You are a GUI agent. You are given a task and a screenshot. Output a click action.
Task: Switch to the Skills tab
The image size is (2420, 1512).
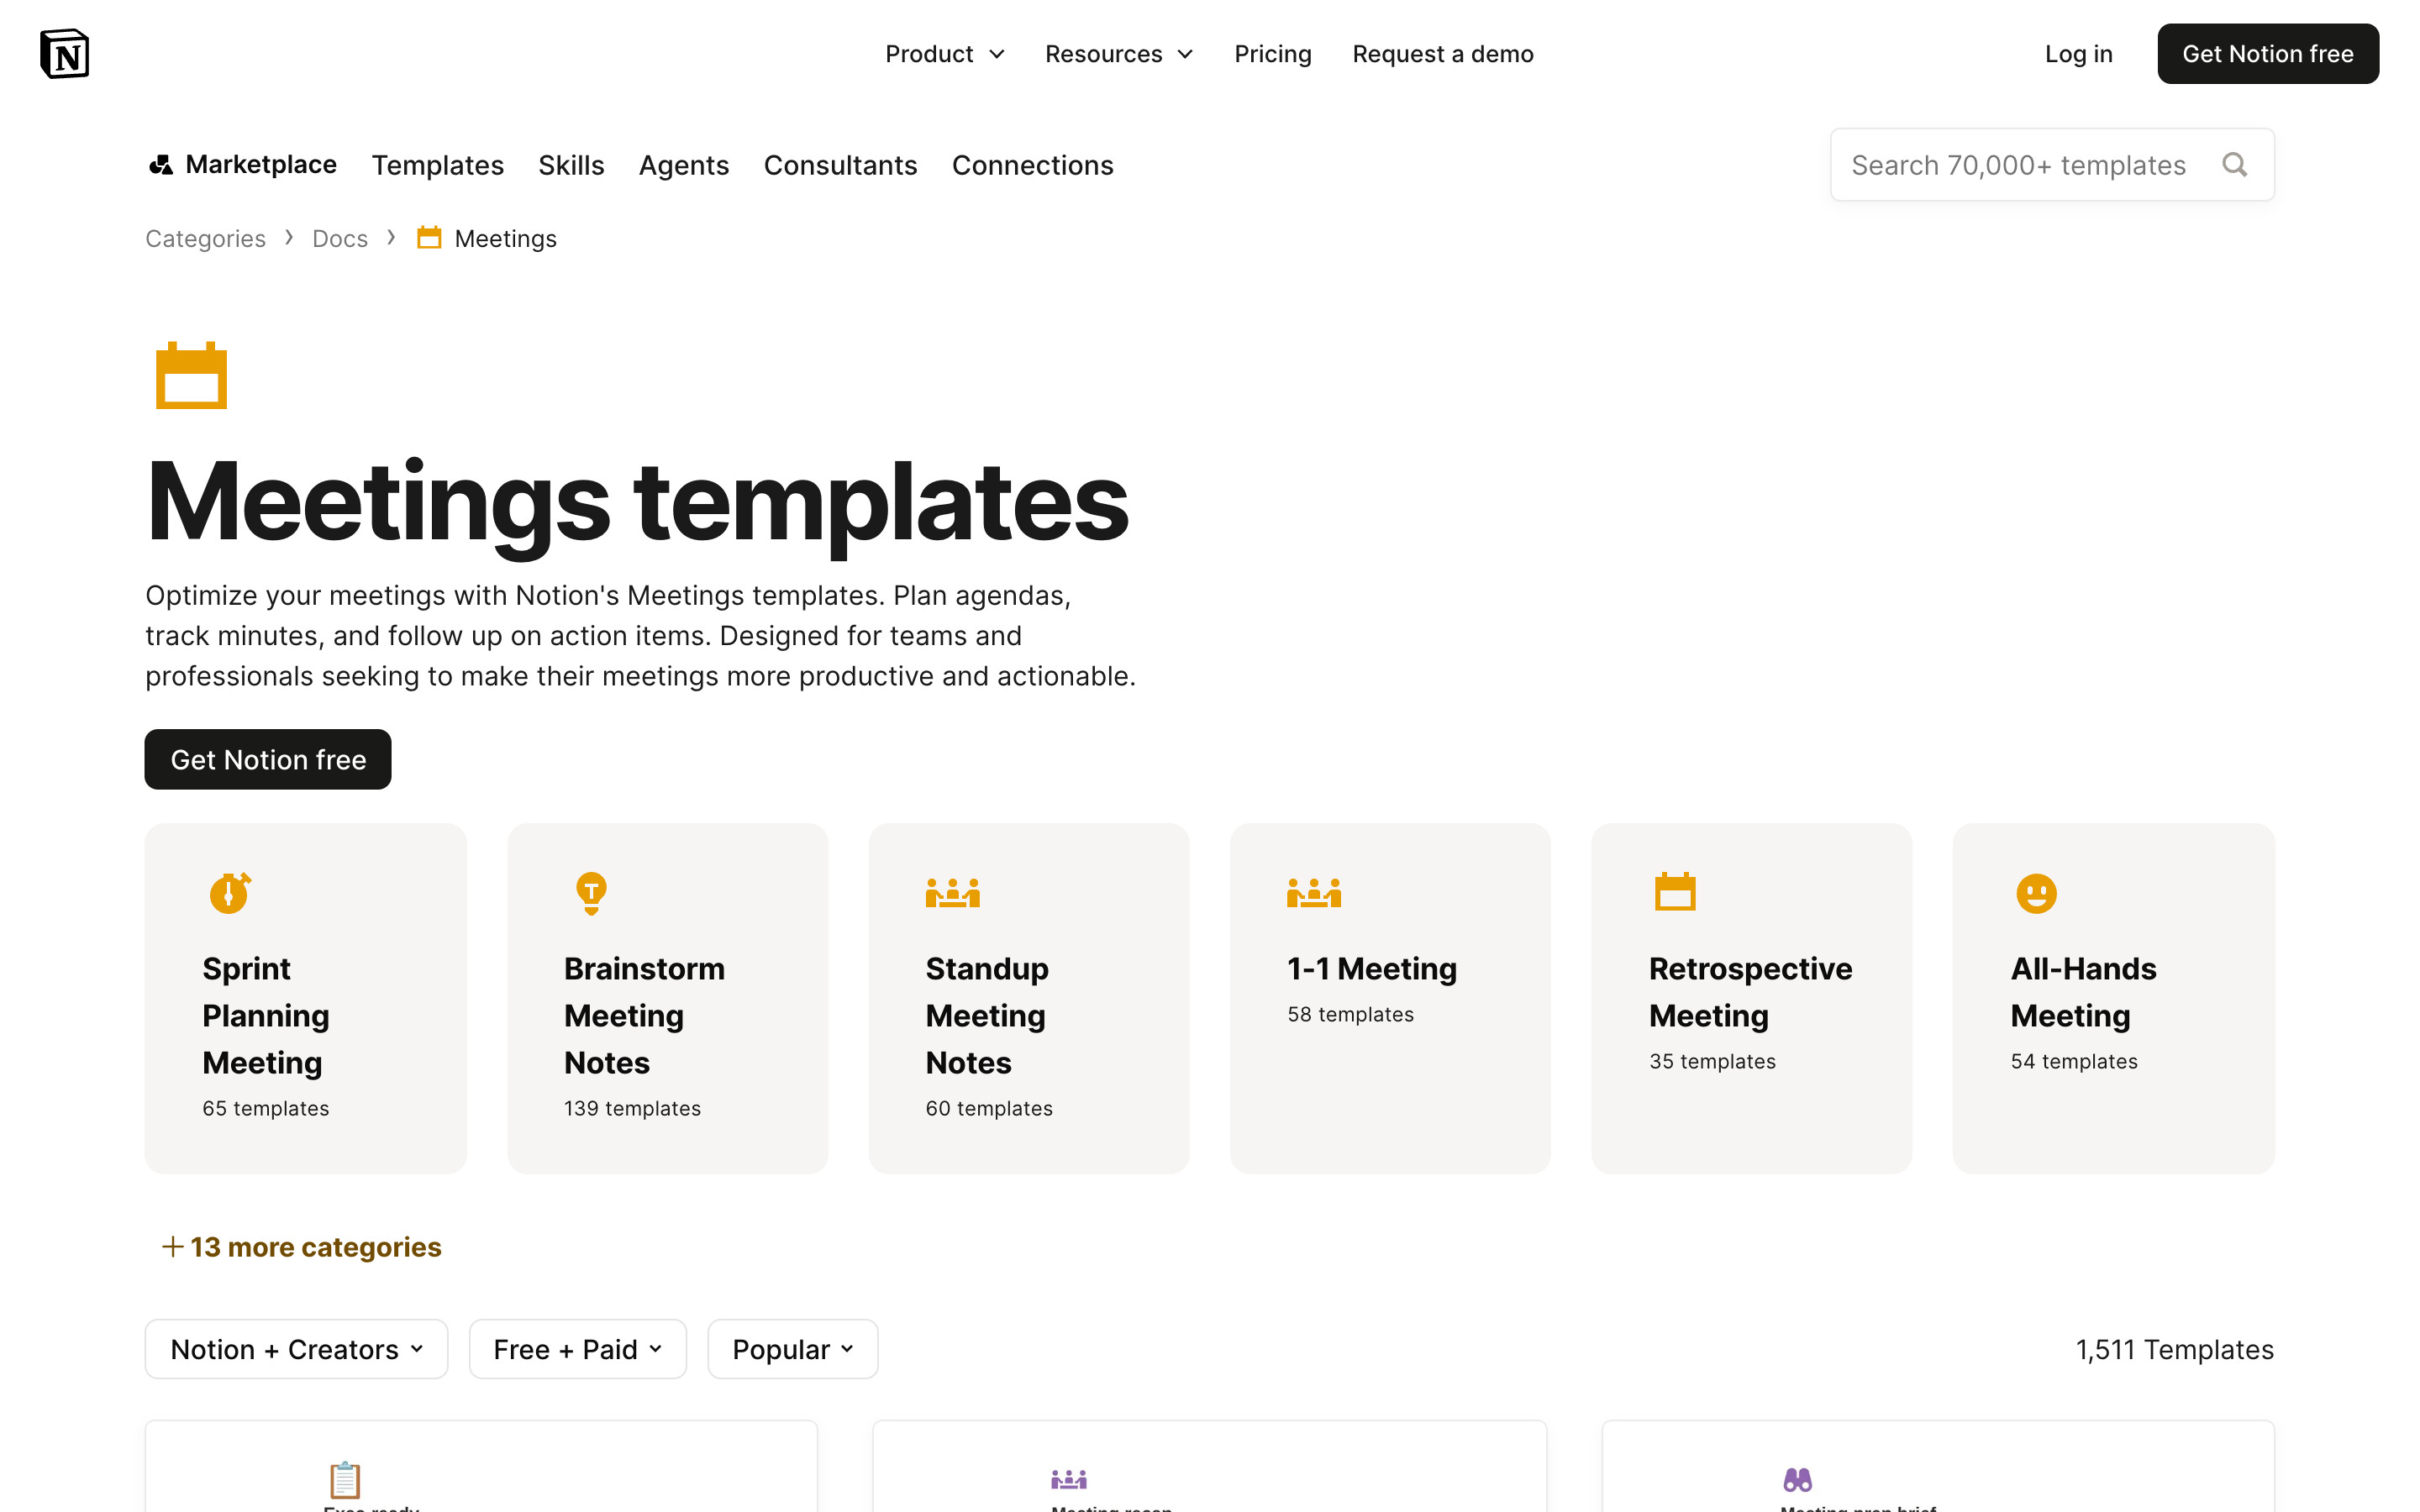click(571, 165)
